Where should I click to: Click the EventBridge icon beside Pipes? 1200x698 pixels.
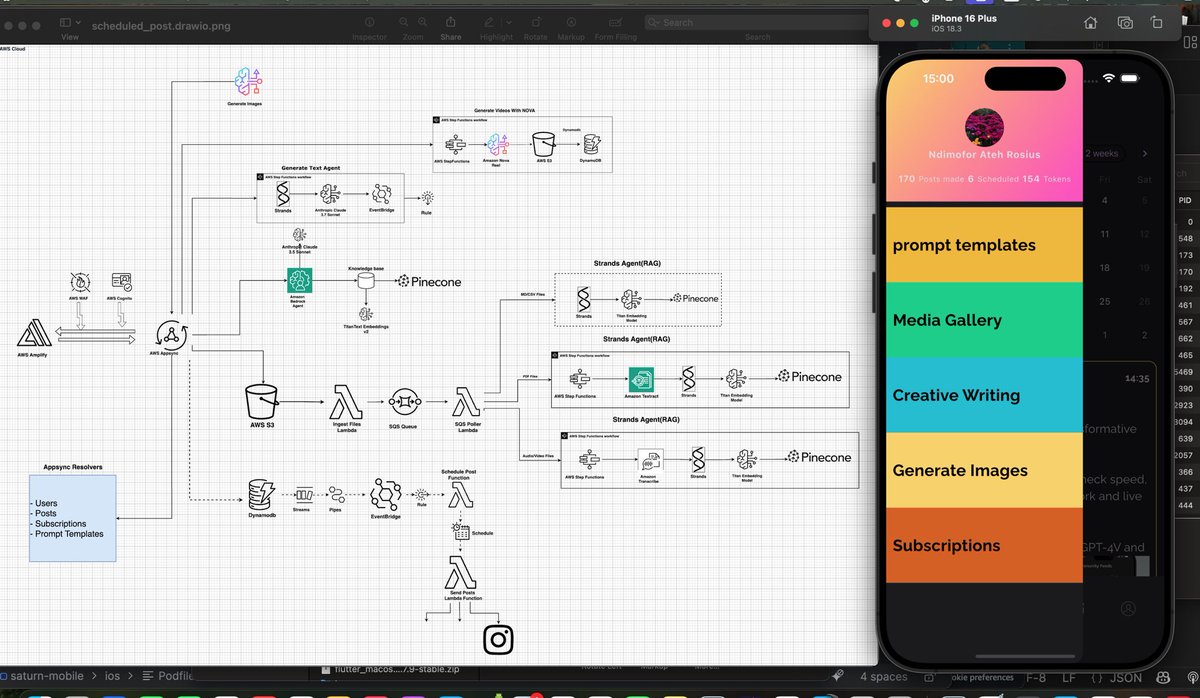(384, 494)
